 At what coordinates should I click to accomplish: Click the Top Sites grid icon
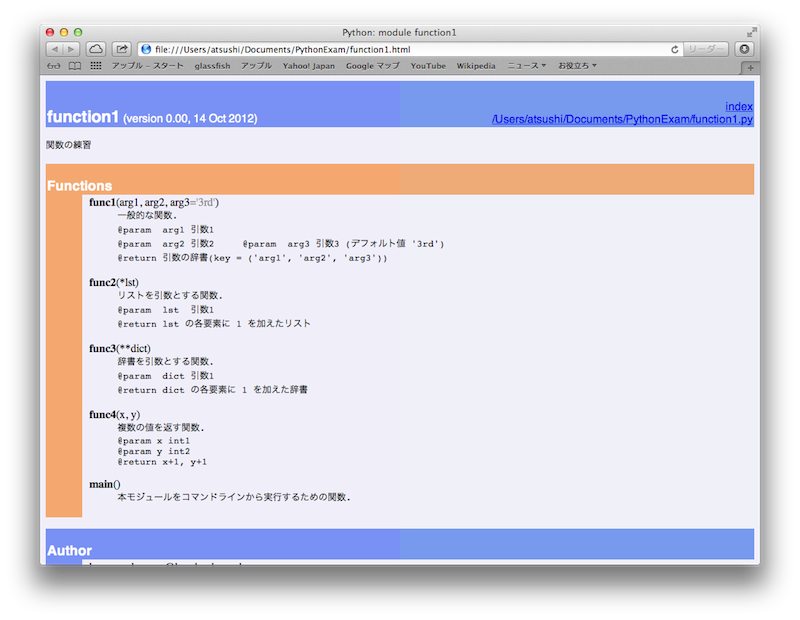tap(95, 66)
